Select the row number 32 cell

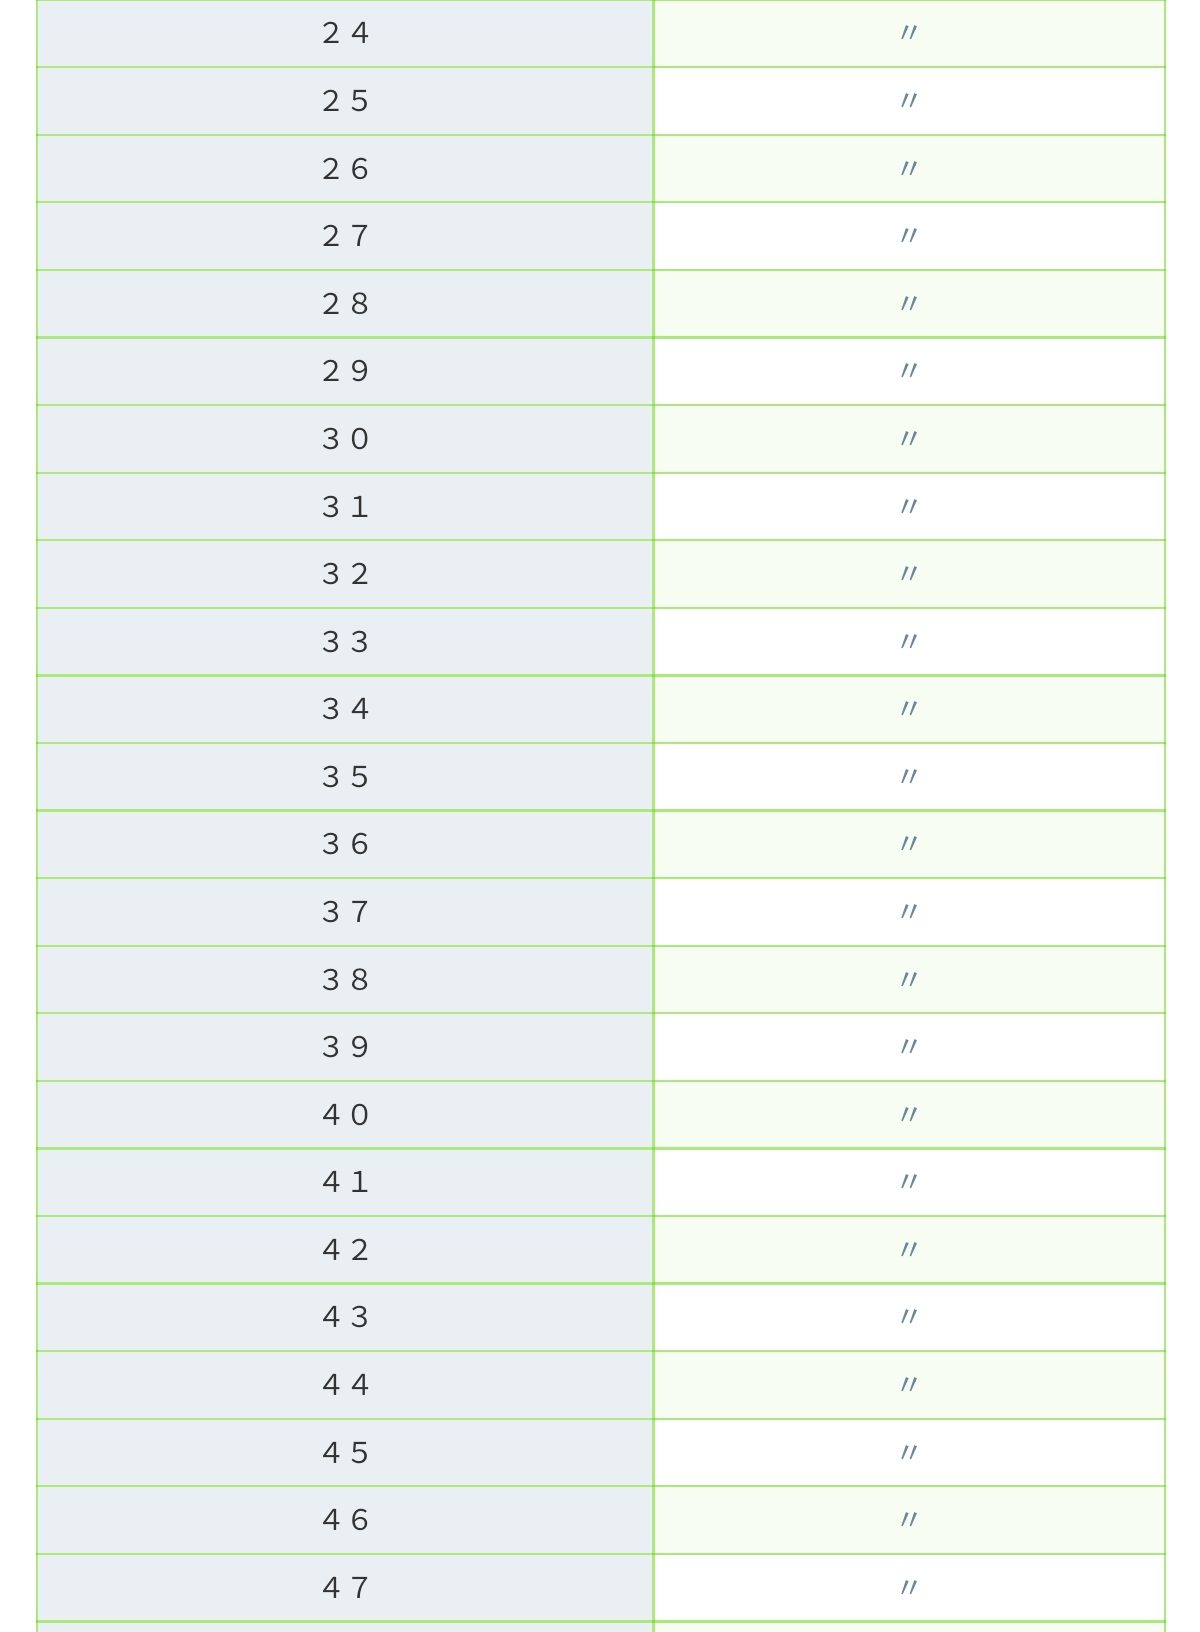point(345,574)
